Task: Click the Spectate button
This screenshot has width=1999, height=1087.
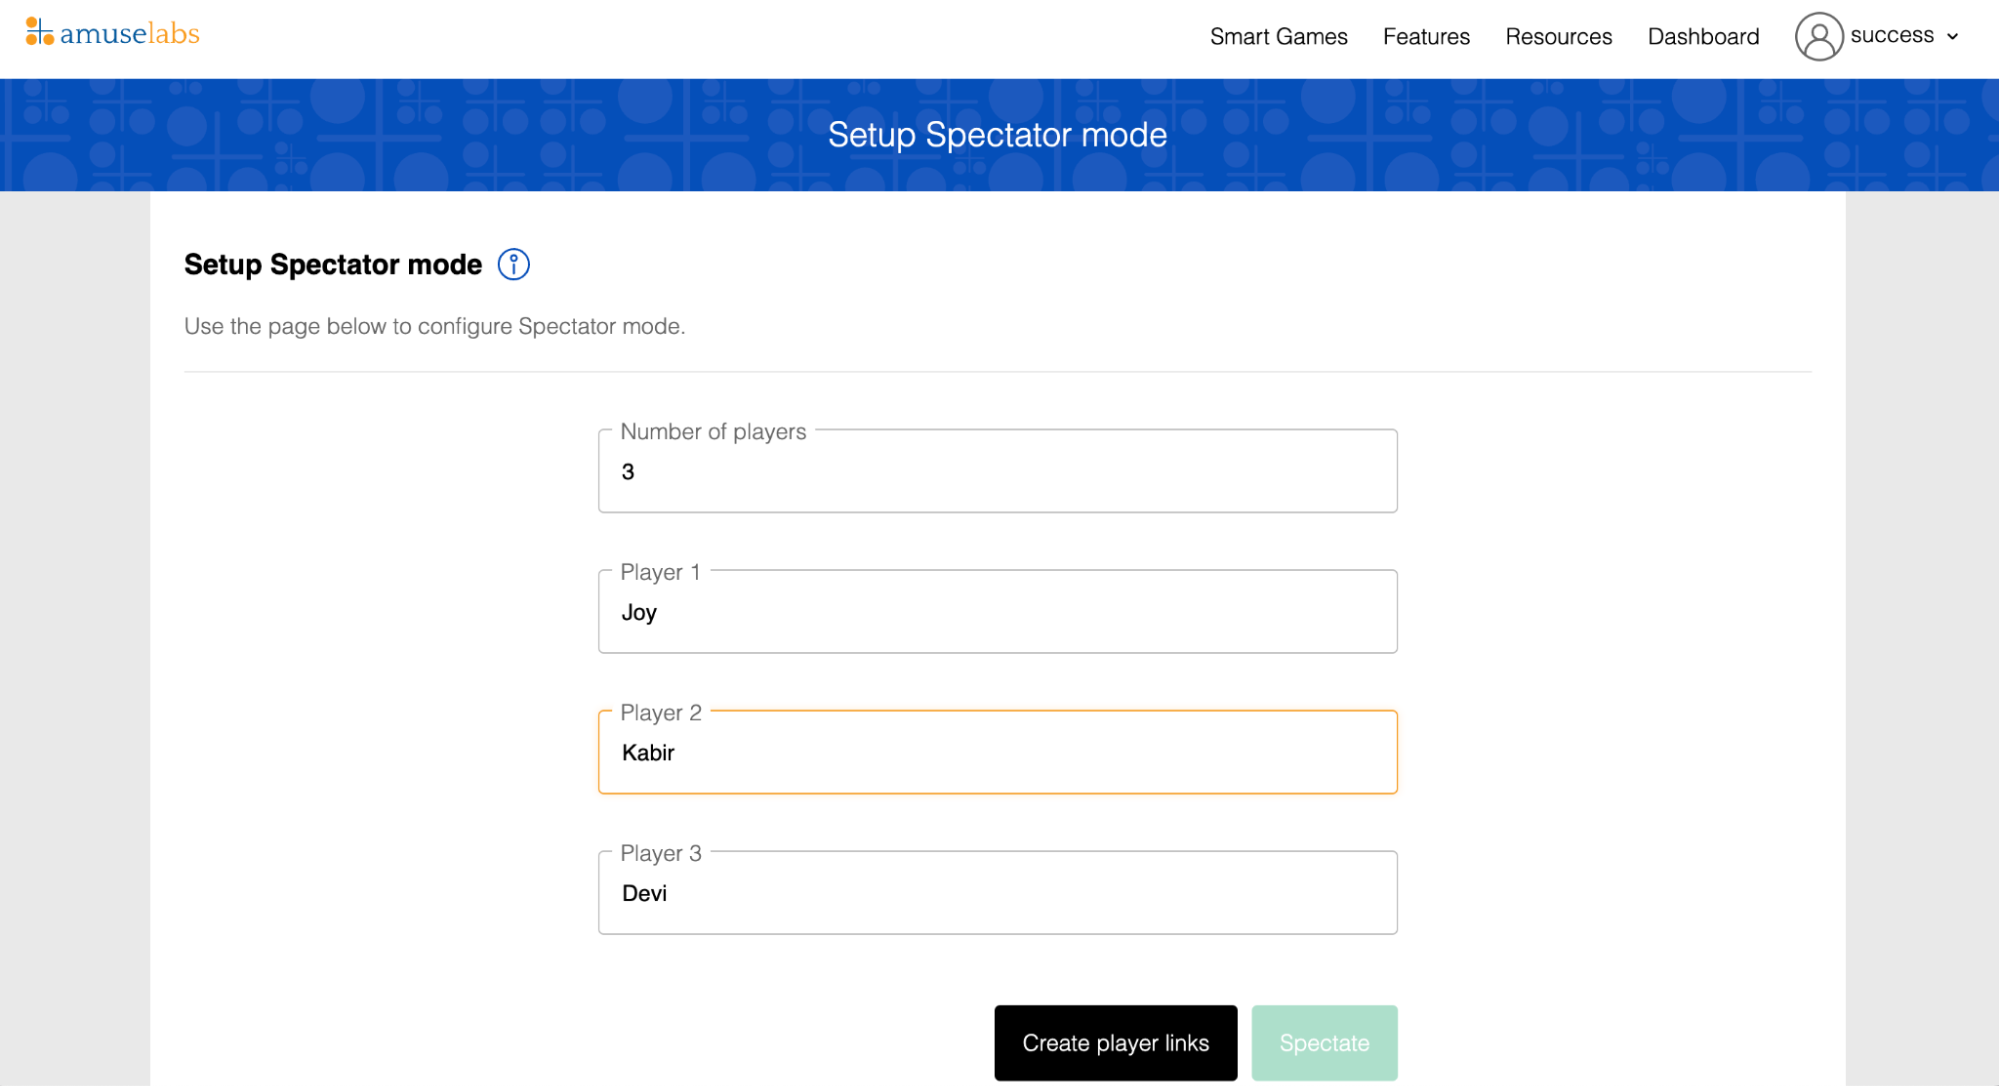Action: 1324,1042
